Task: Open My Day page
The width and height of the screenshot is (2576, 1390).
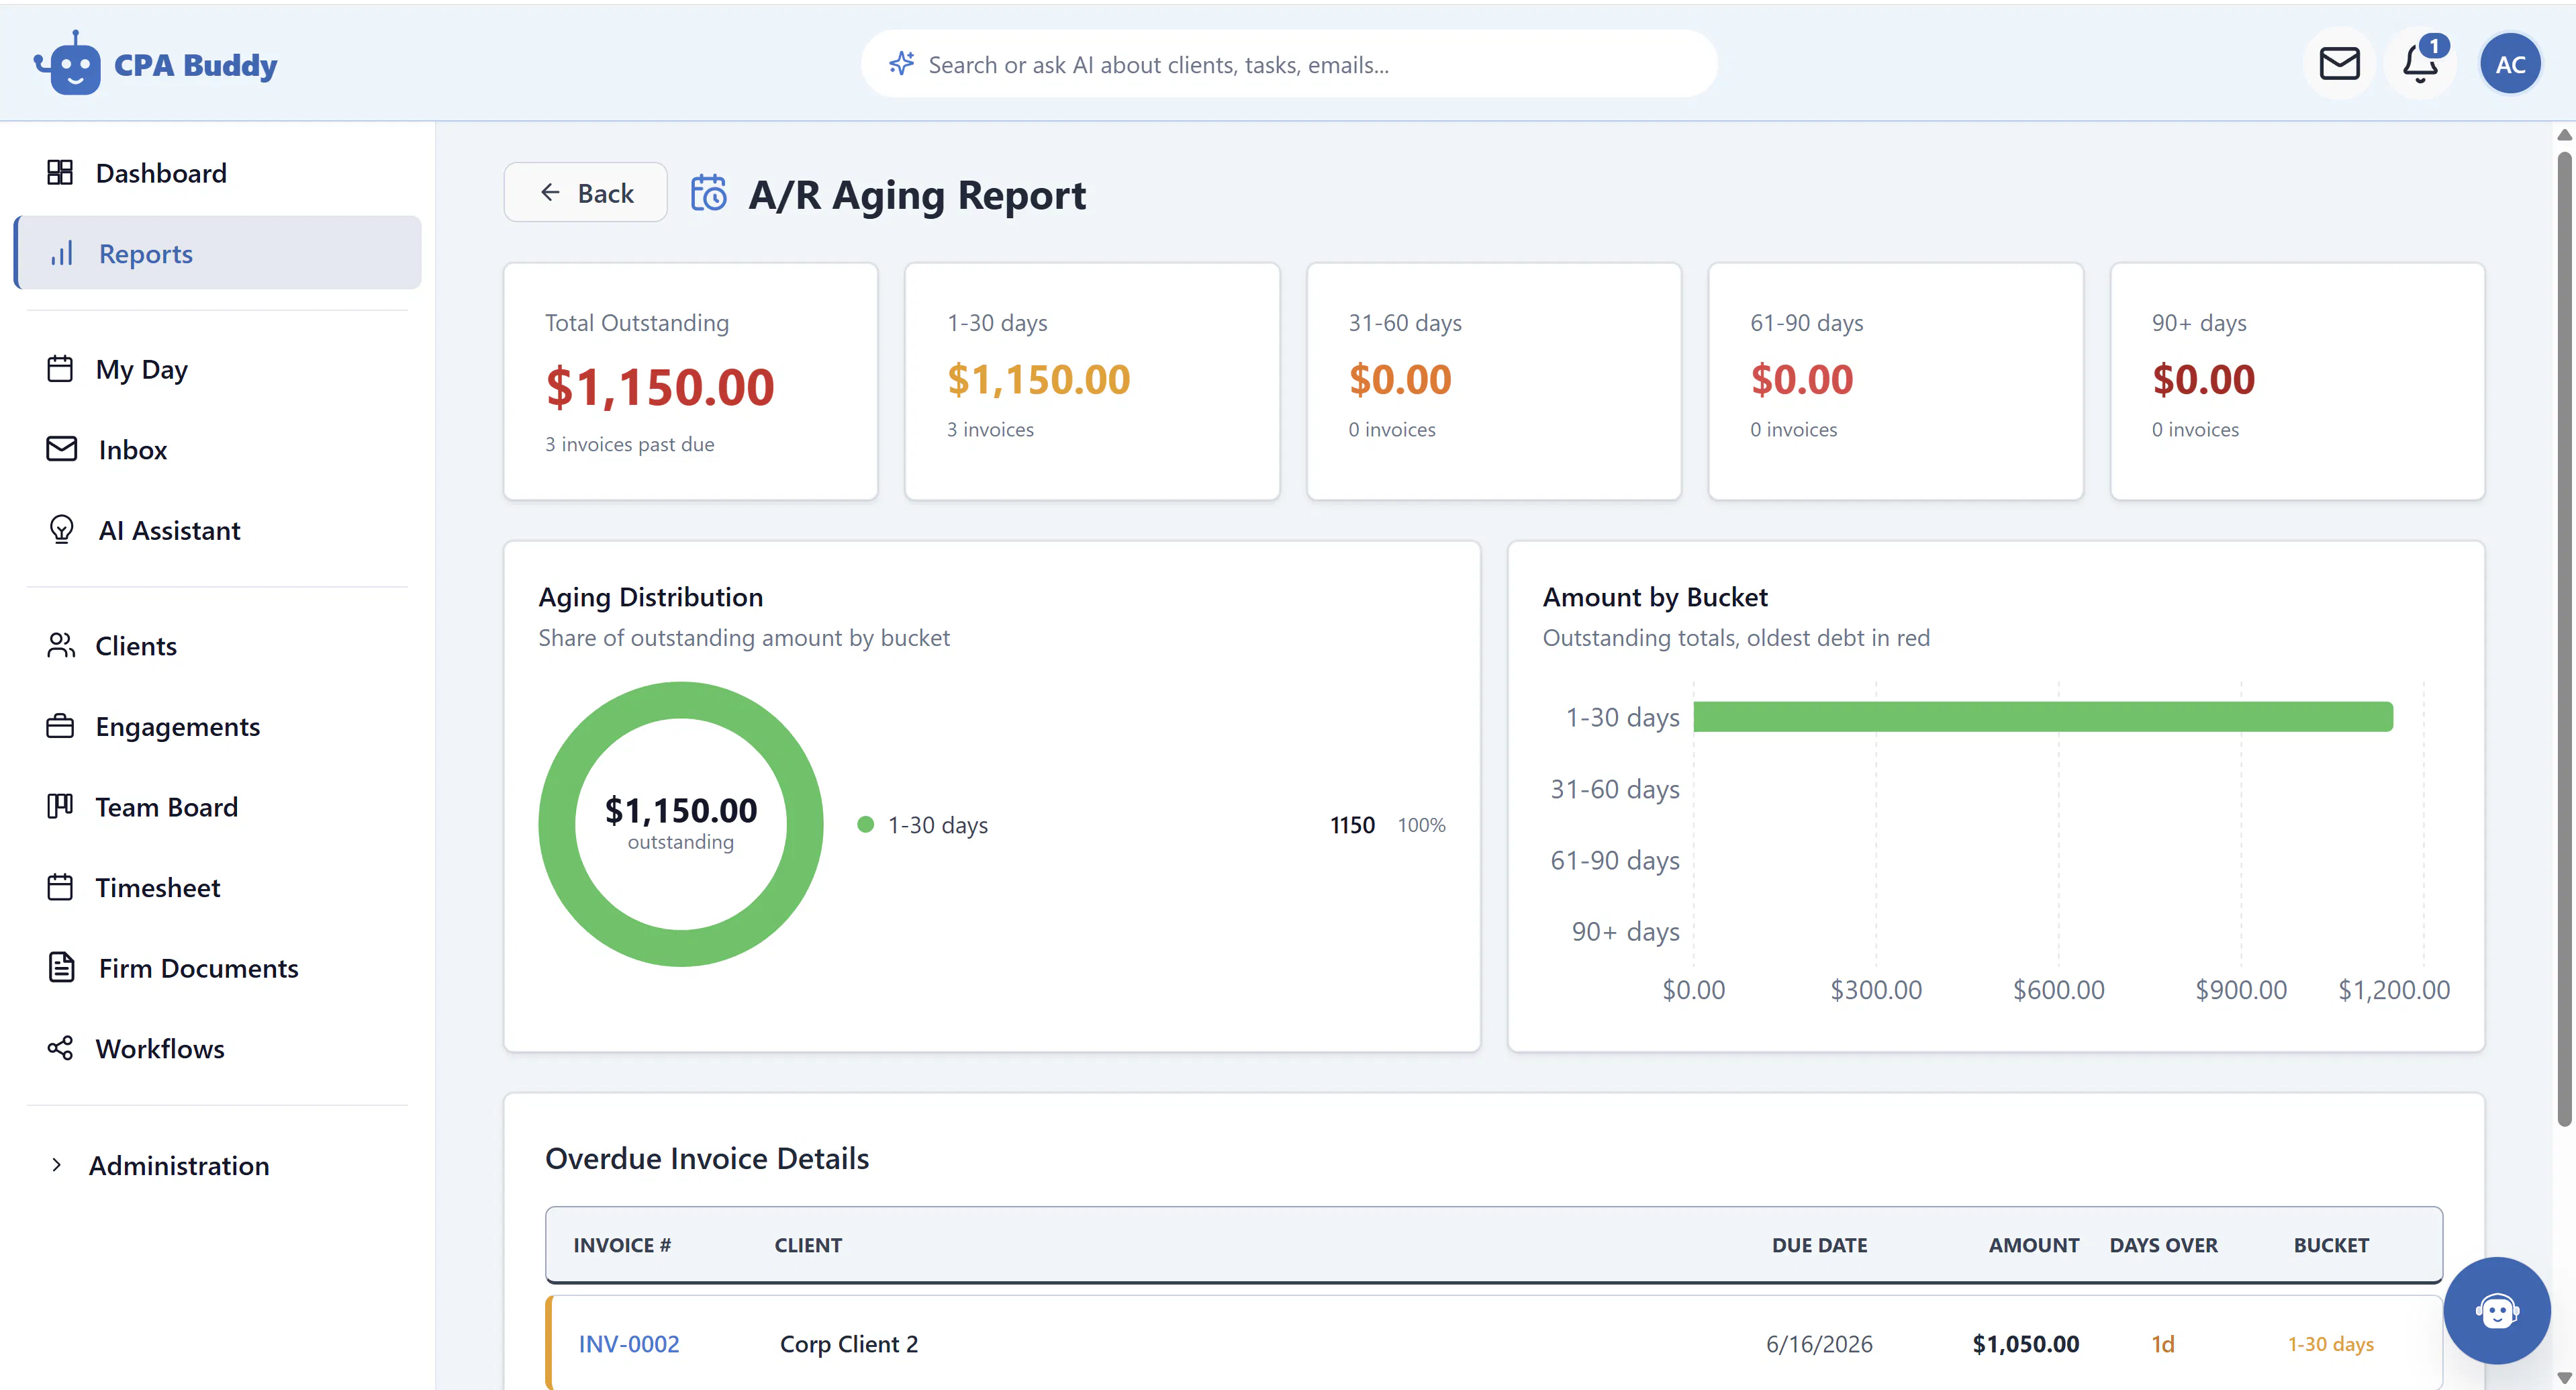Action: (x=217, y=369)
